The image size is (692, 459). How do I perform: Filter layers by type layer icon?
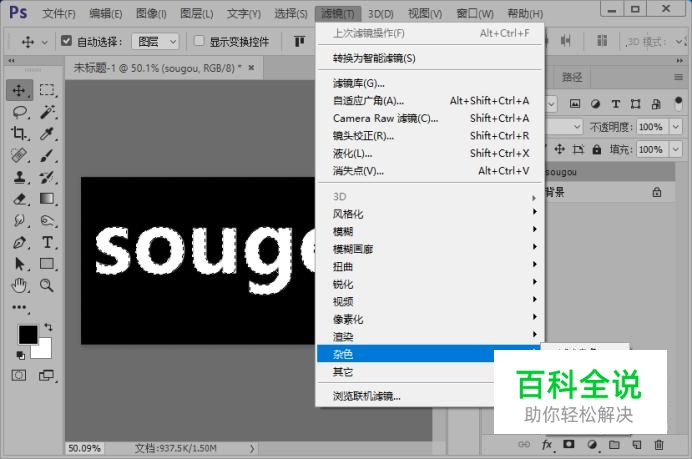point(616,104)
